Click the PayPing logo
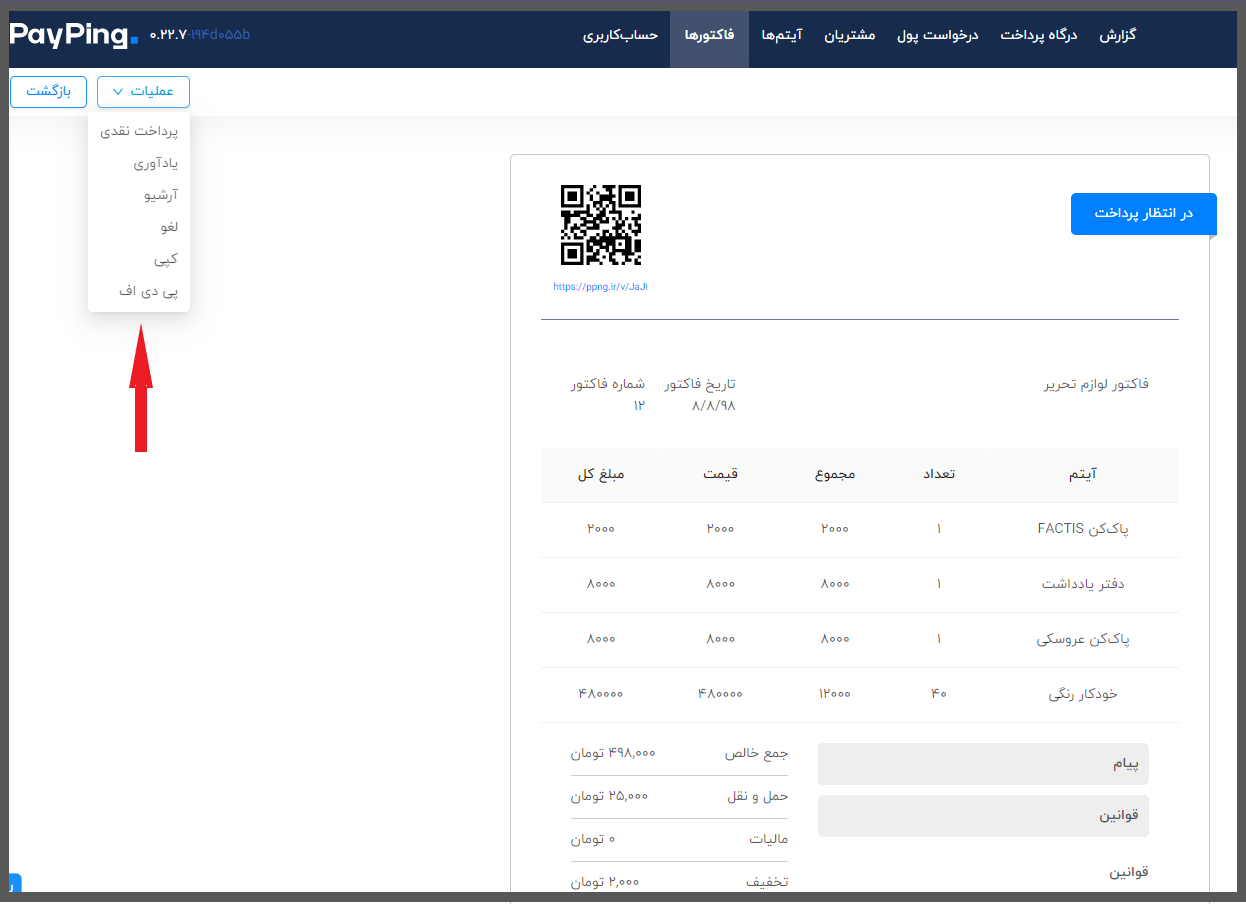 point(74,36)
